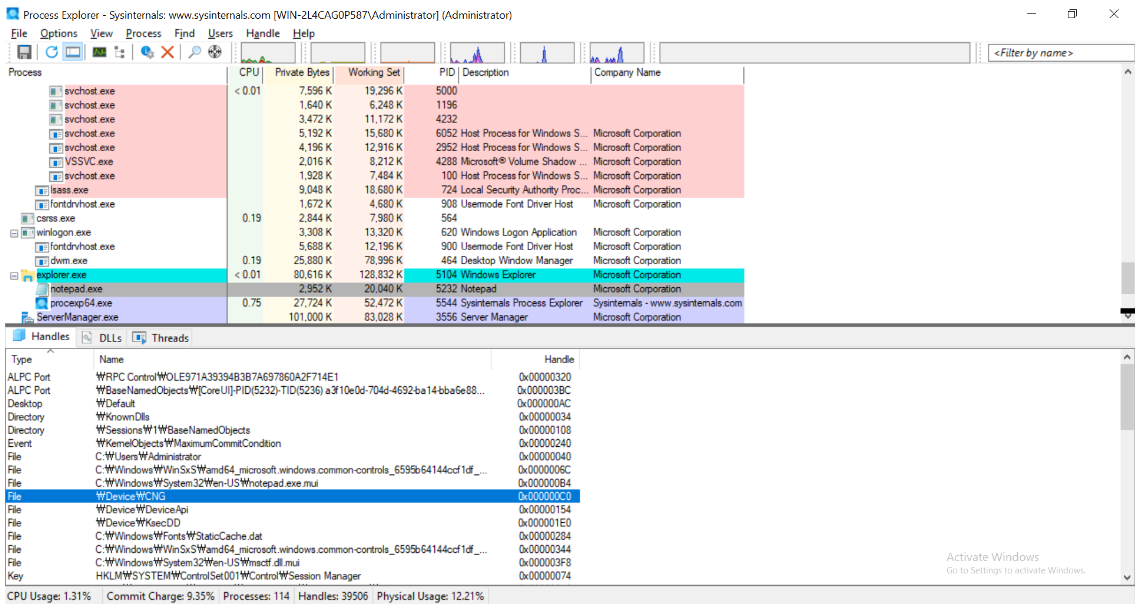Collapse the winlogon.exe tree node
This screenshot has width=1142, height=608.
[14, 233]
